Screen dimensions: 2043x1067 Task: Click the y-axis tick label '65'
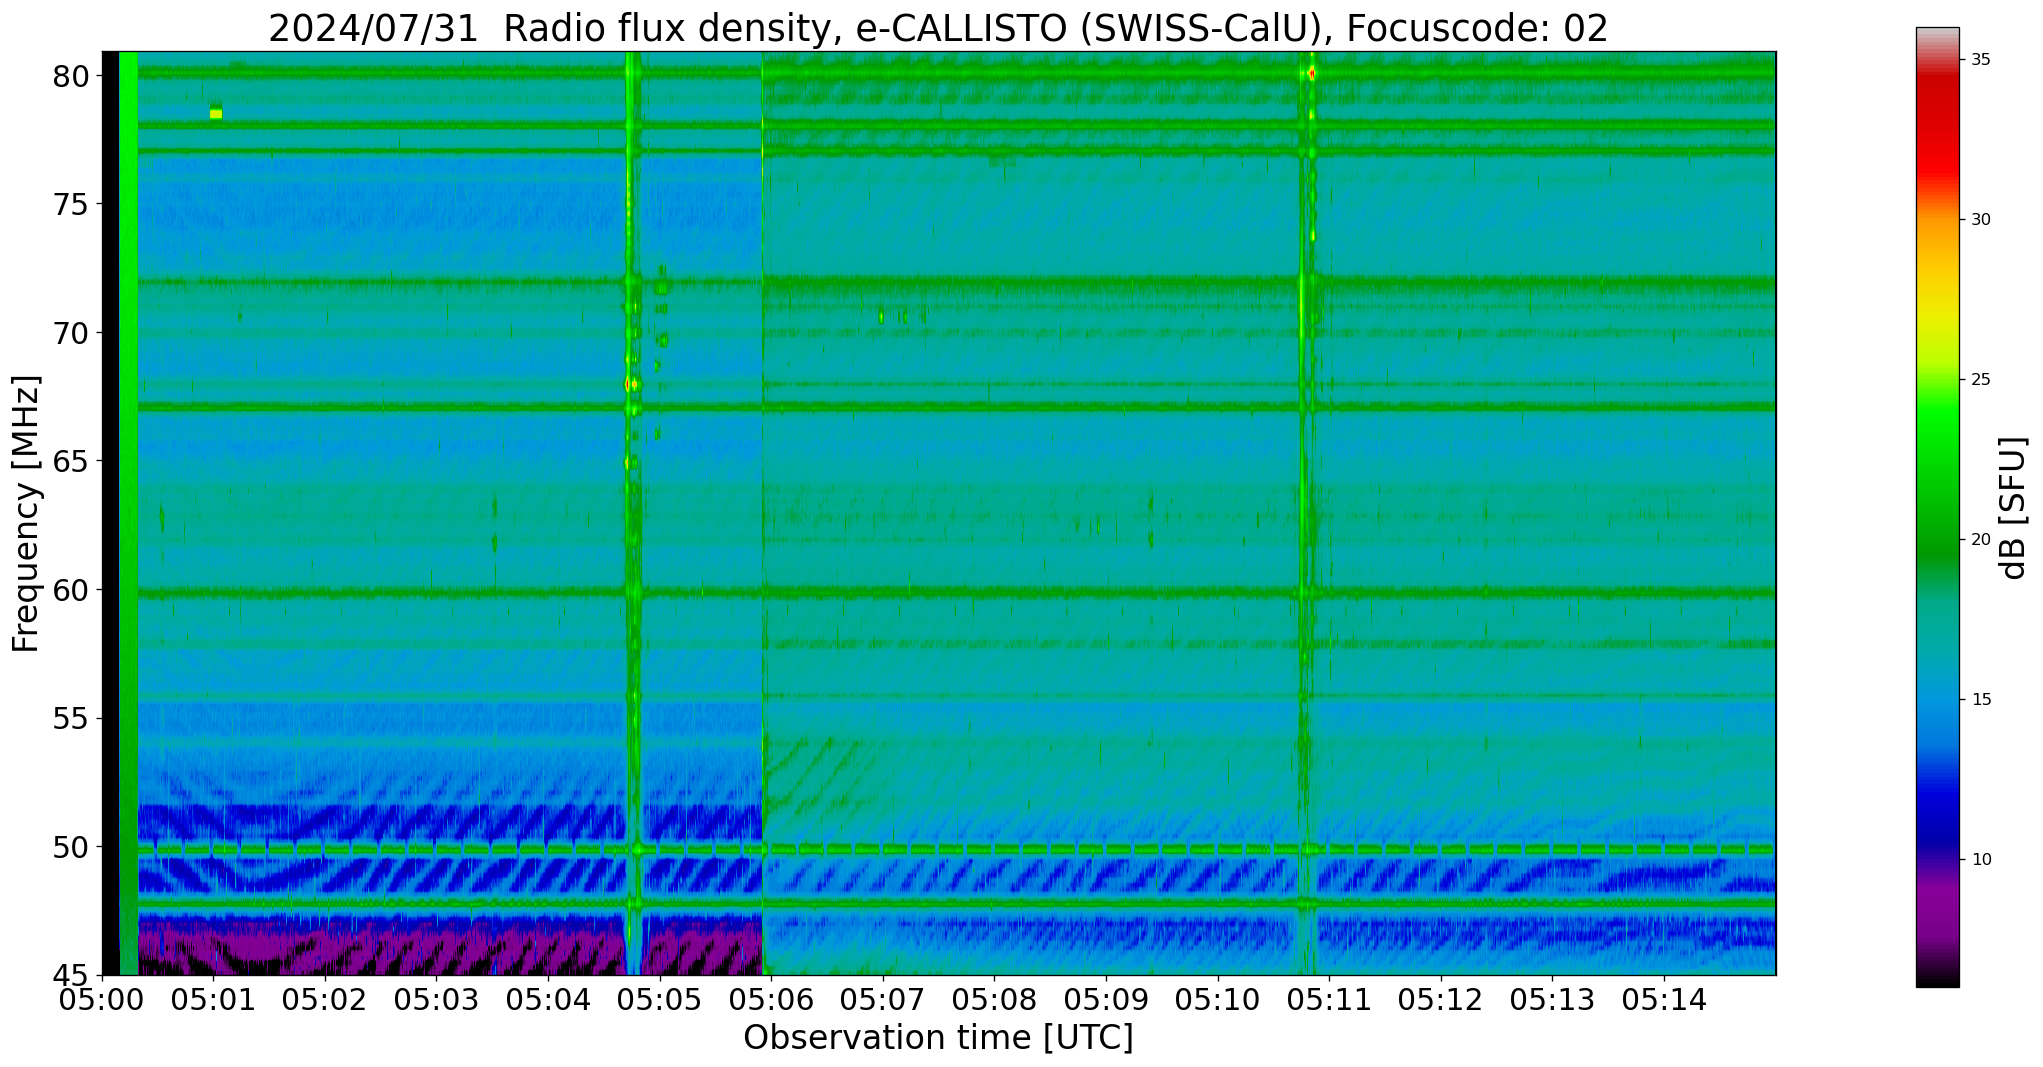coord(71,462)
